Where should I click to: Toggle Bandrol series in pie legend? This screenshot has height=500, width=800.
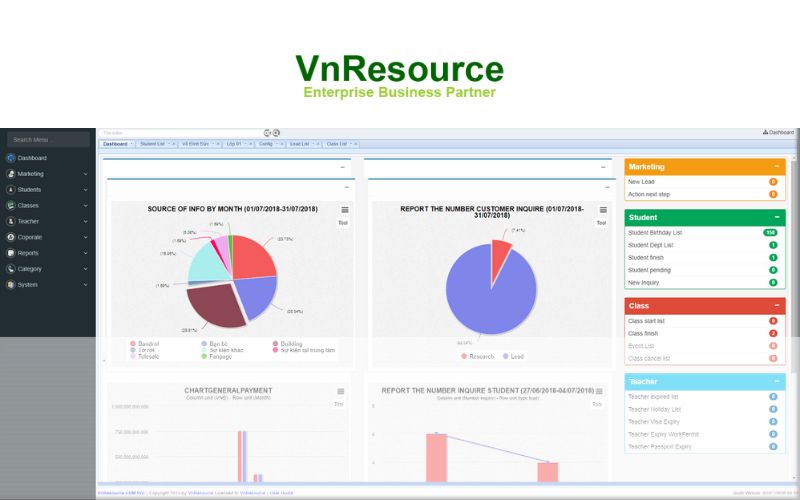[x=144, y=344]
